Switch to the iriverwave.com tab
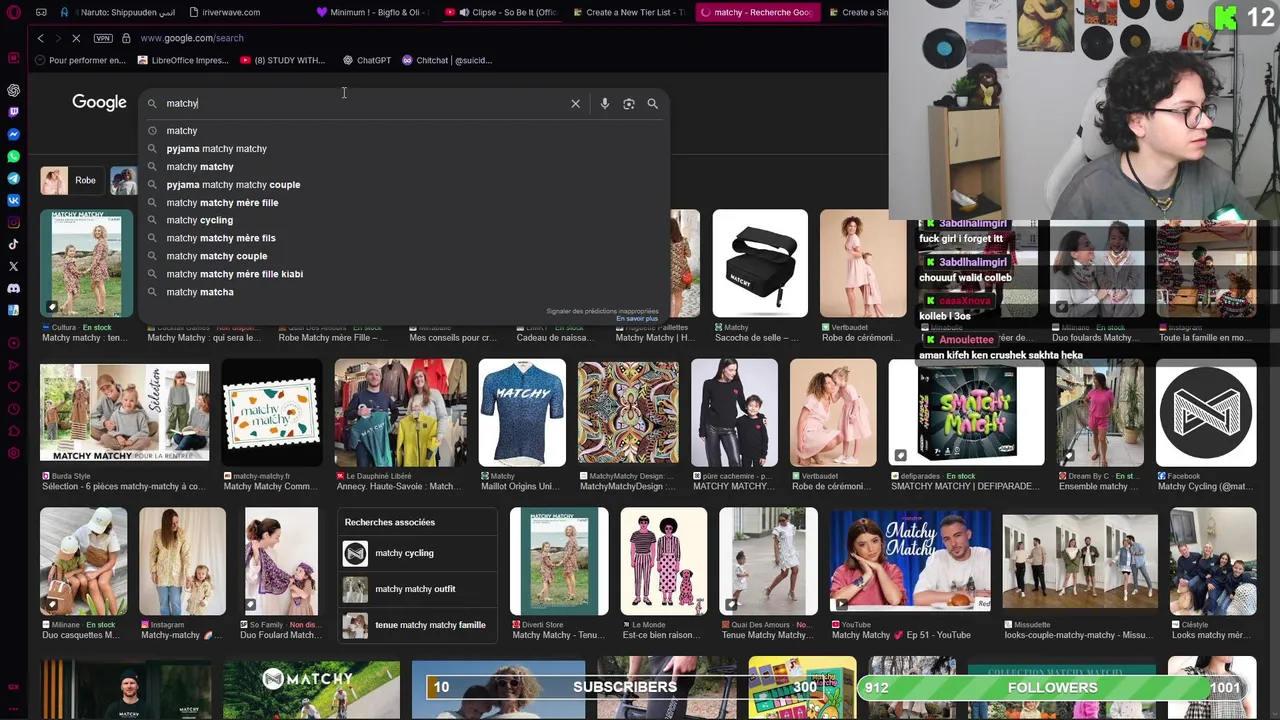Screen dimensions: 1280x720 (x=232, y=12)
